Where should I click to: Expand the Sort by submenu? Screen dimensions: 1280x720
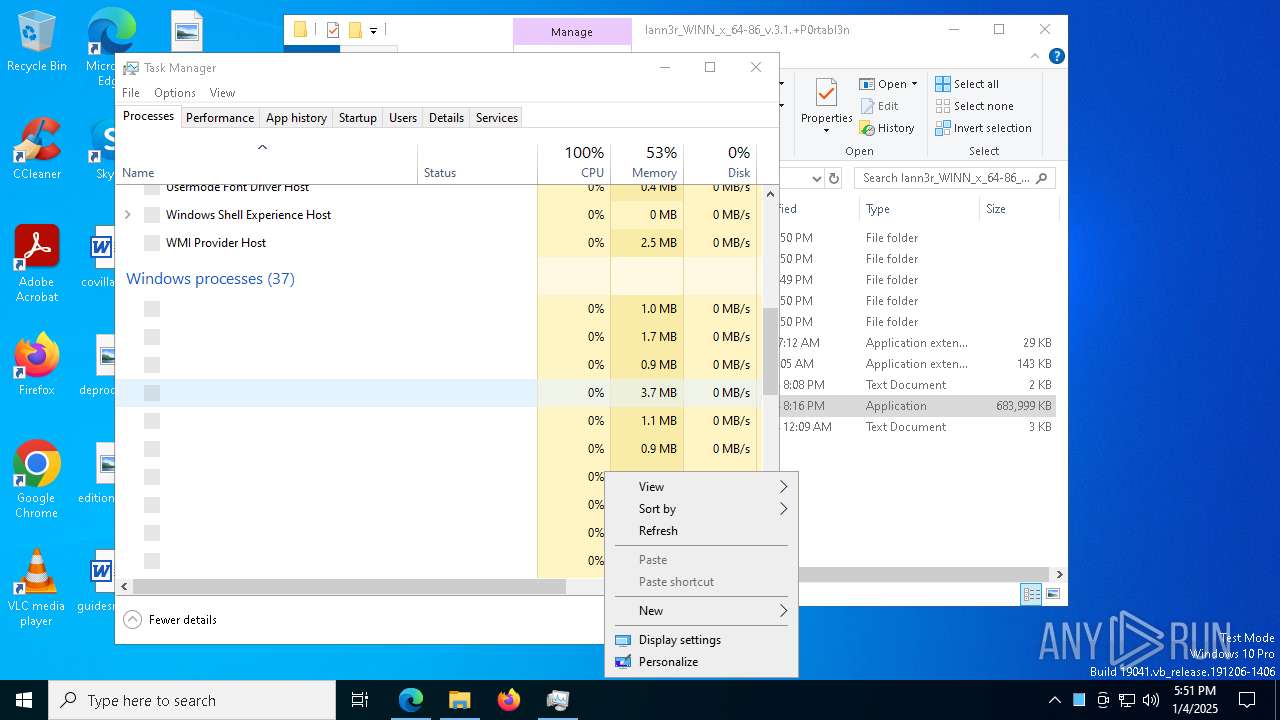click(701, 509)
